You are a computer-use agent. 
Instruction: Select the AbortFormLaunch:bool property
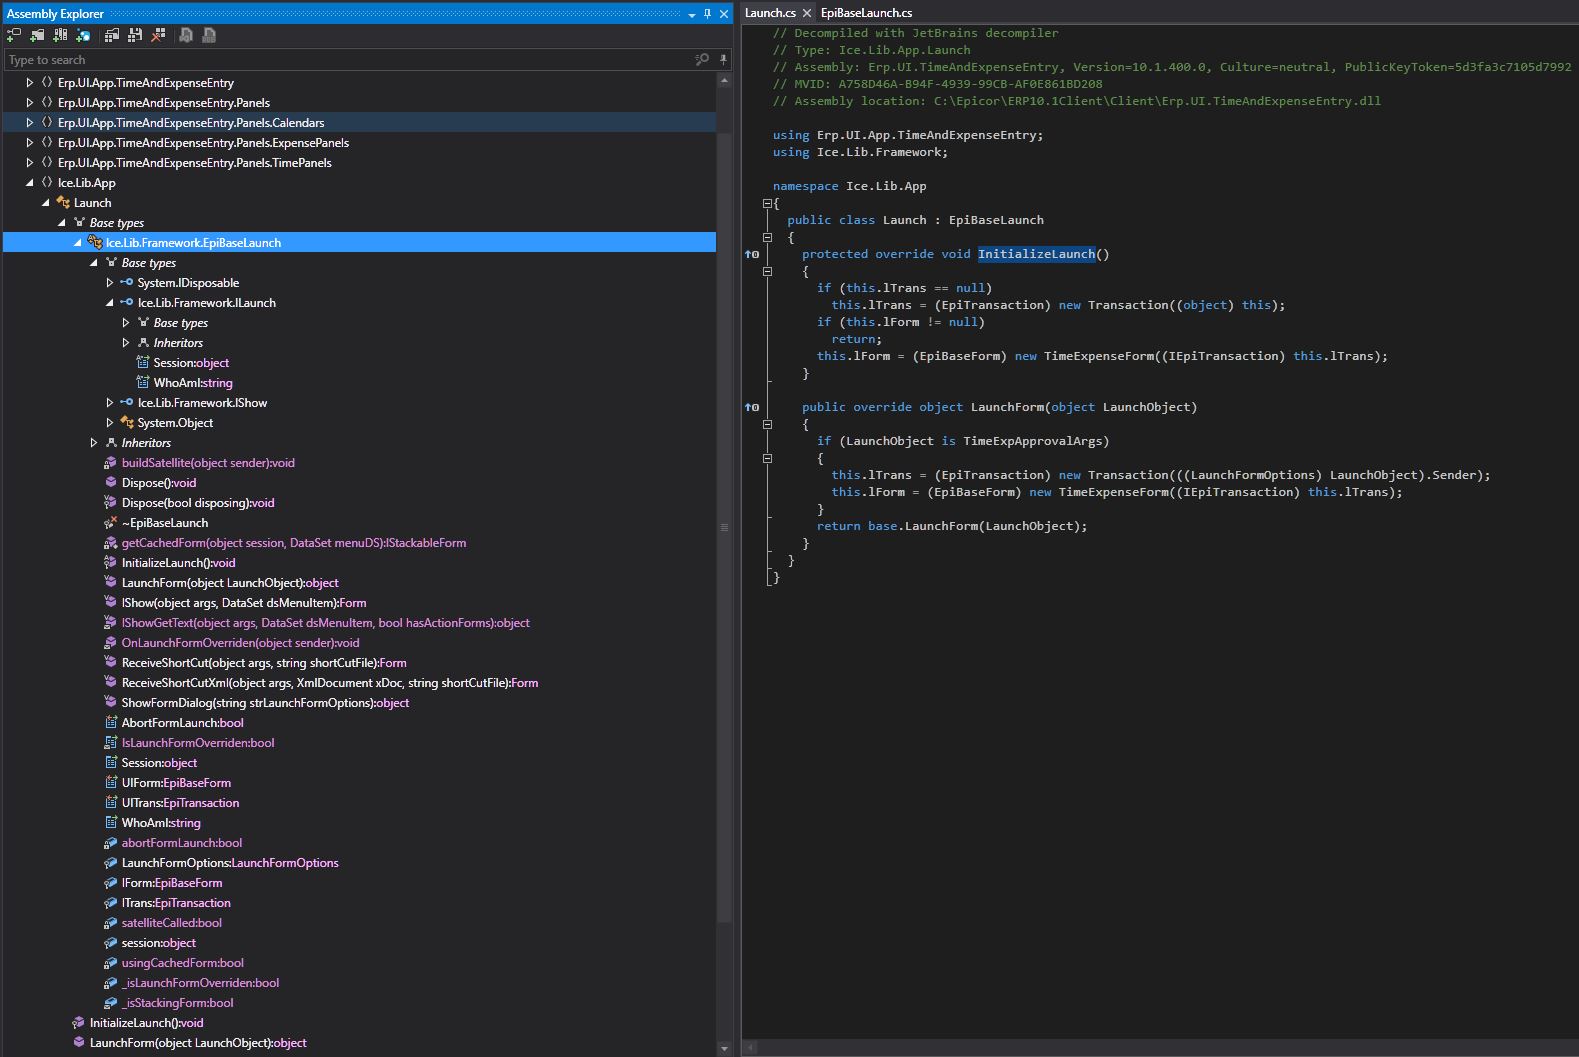(182, 723)
